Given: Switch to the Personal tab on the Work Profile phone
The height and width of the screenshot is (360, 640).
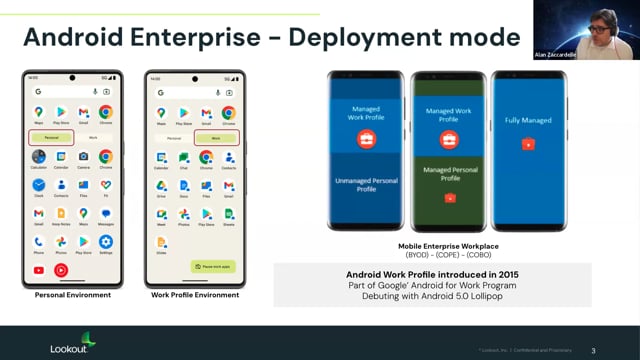Looking at the screenshot, I should [174, 138].
